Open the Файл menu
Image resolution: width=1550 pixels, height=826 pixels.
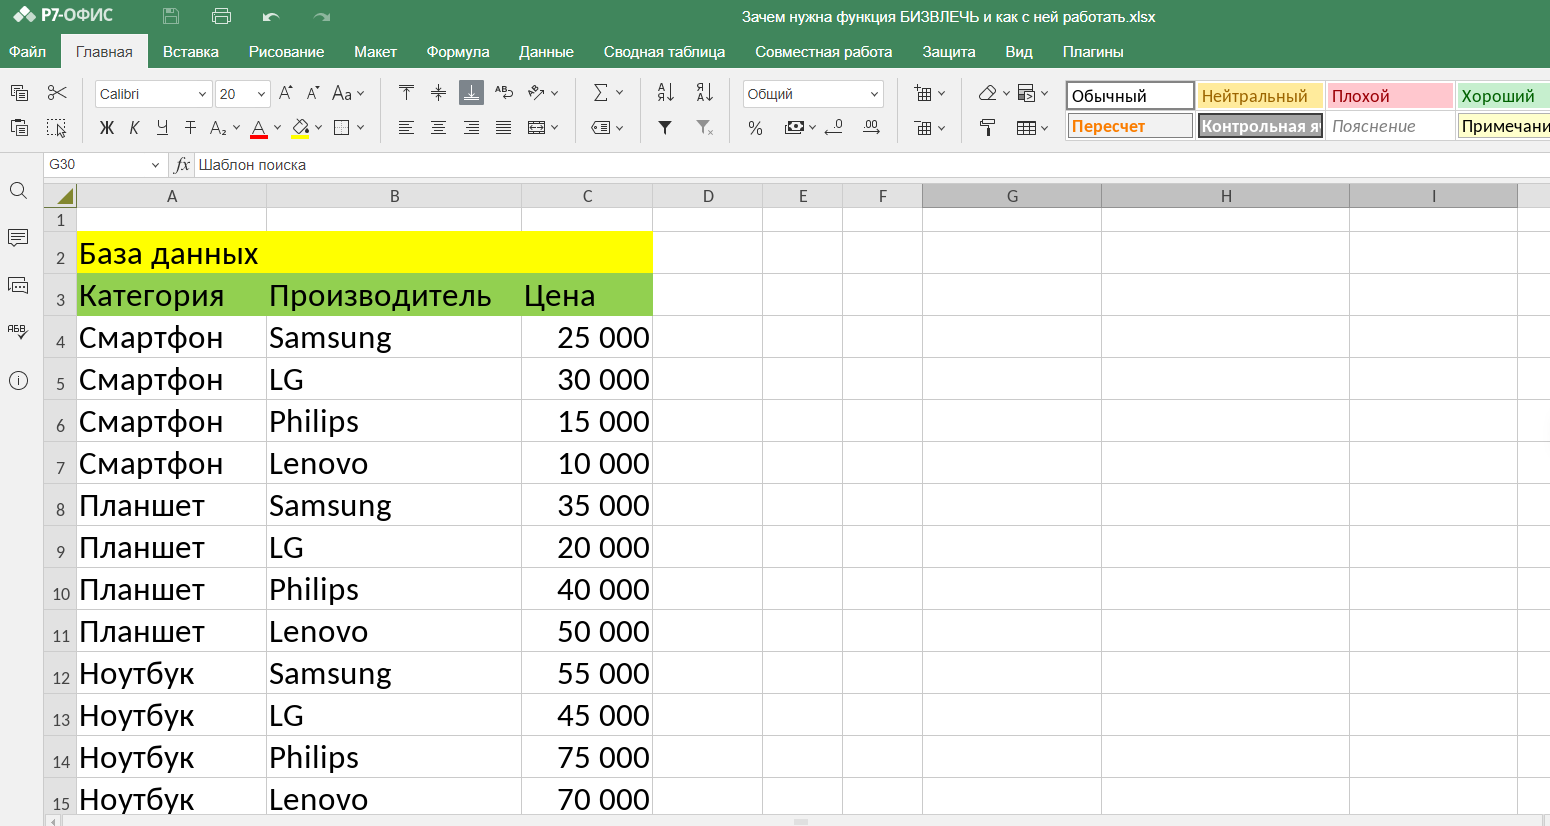(x=28, y=51)
